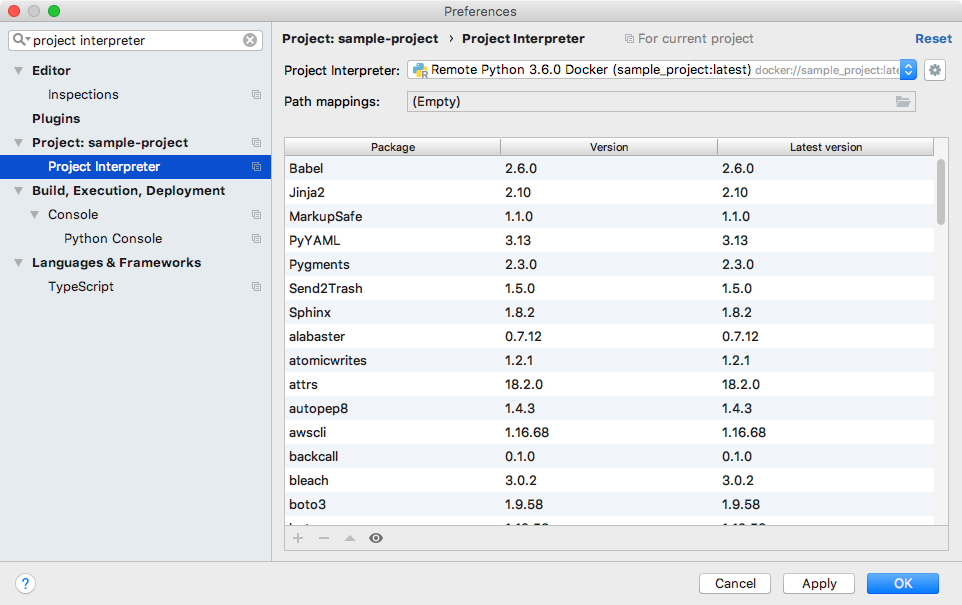Select the bleach package row
Viewport: 962px width, 605px height.
[609, 480]
